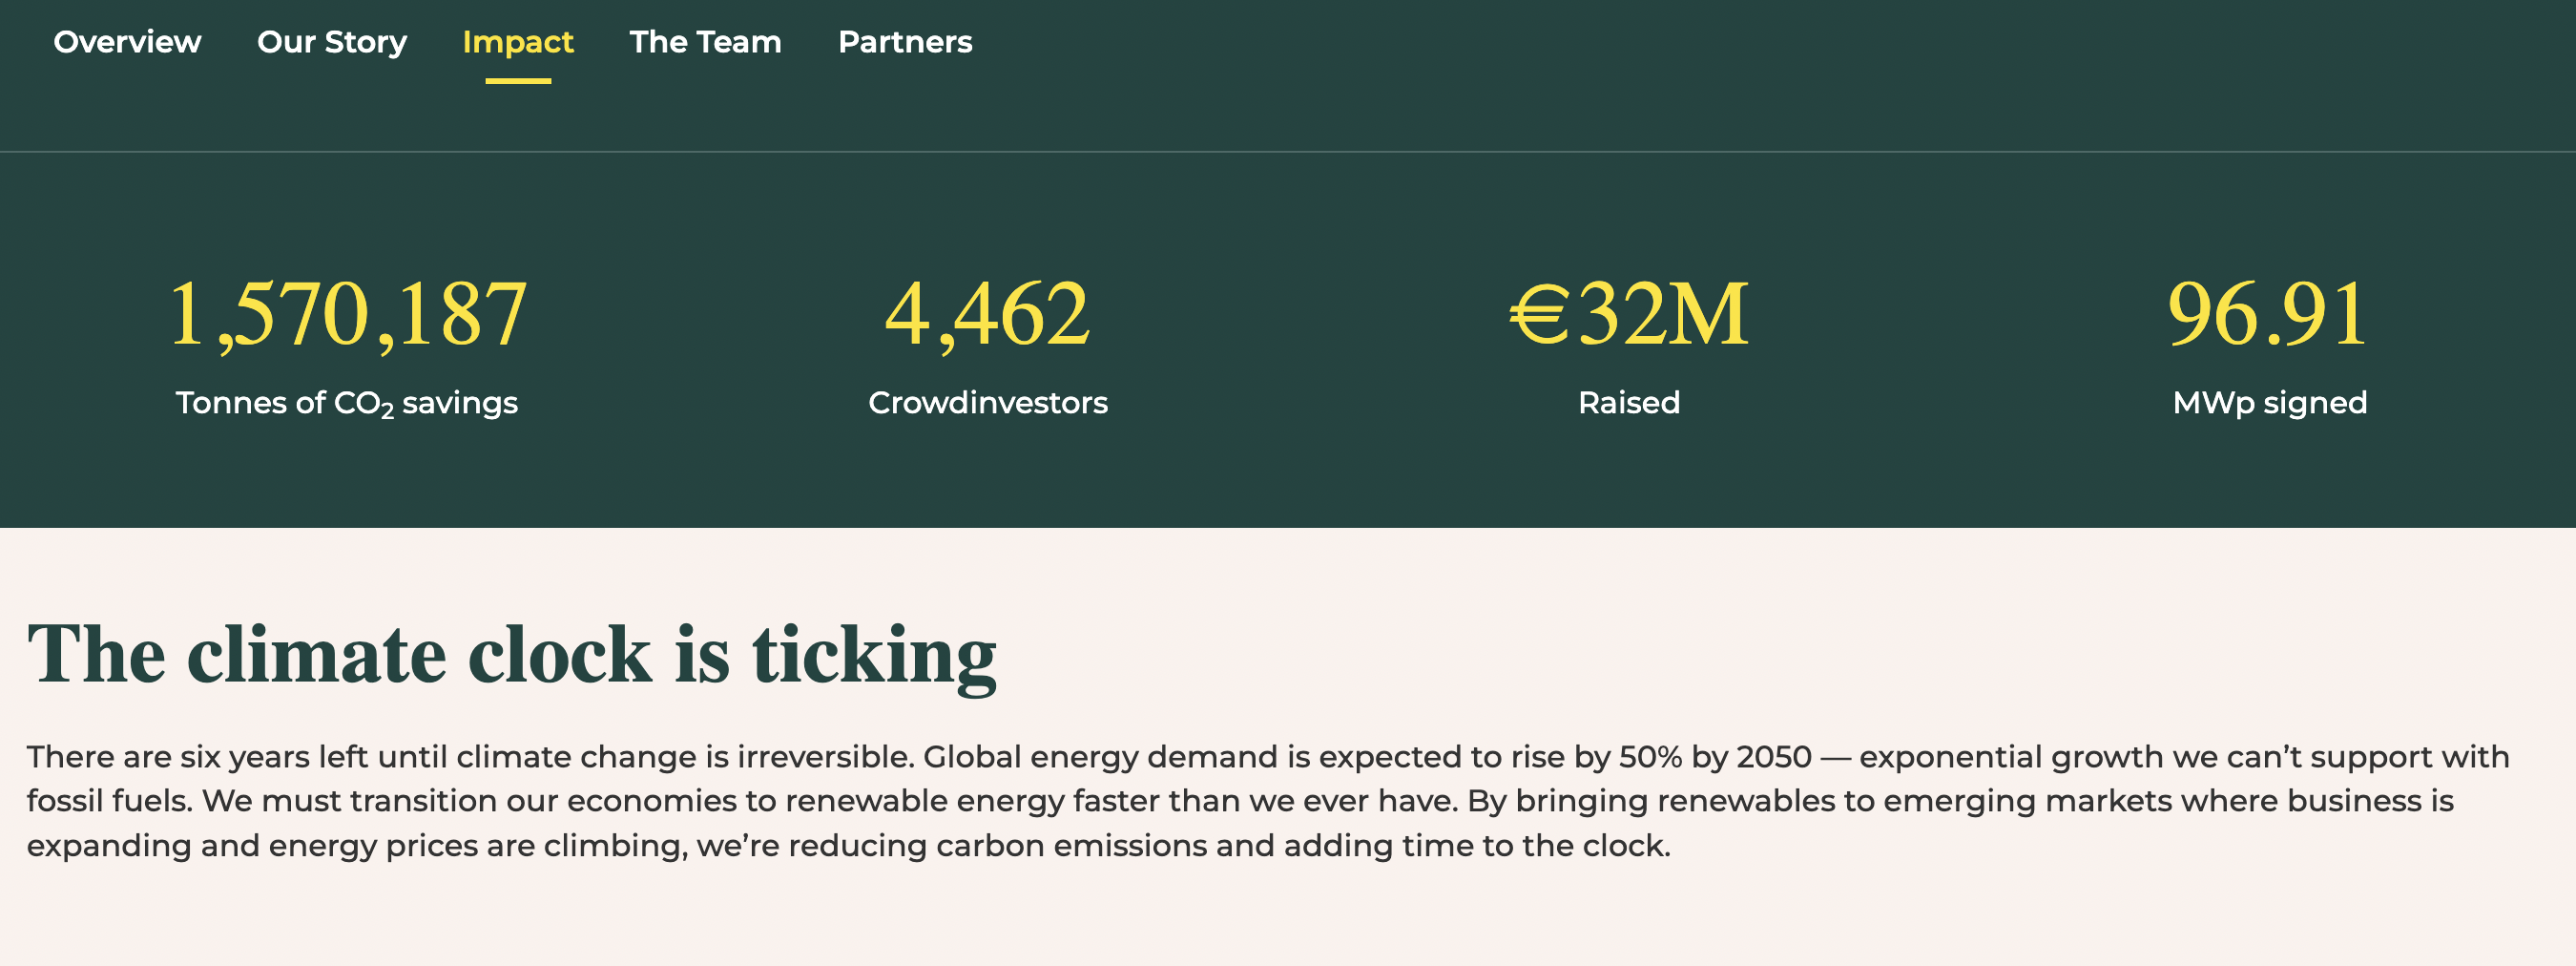Viewport: 2576px width, 966px height.
Task: Go to The Team section
Action: point(705,42)
